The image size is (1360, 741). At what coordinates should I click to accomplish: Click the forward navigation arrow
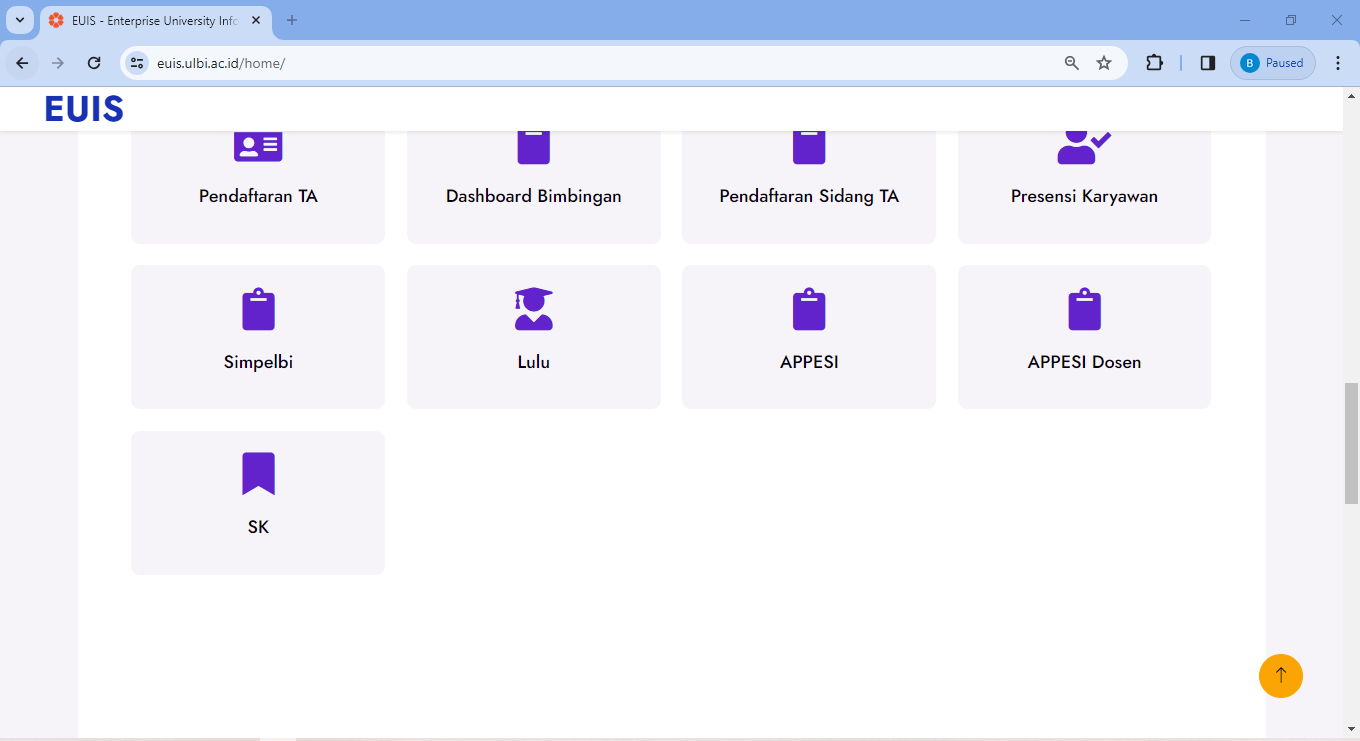point(58,63)
